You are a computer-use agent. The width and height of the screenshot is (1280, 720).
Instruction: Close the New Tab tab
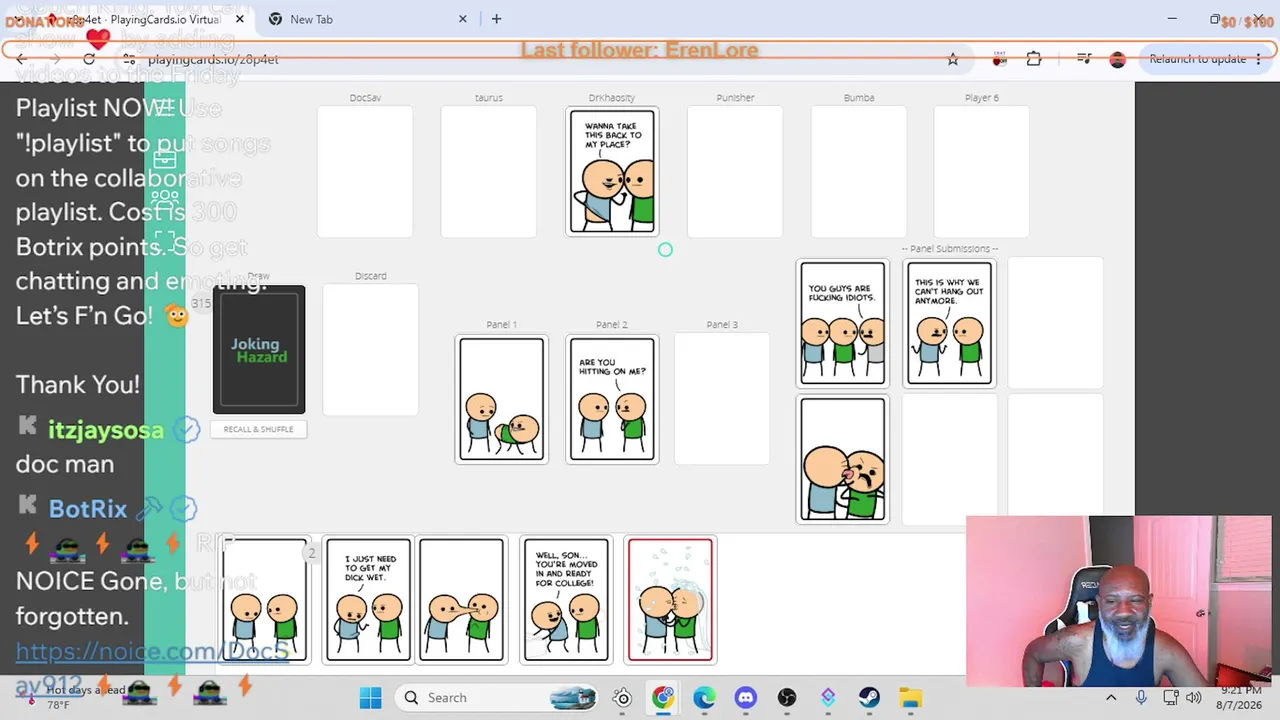point(463,19)
